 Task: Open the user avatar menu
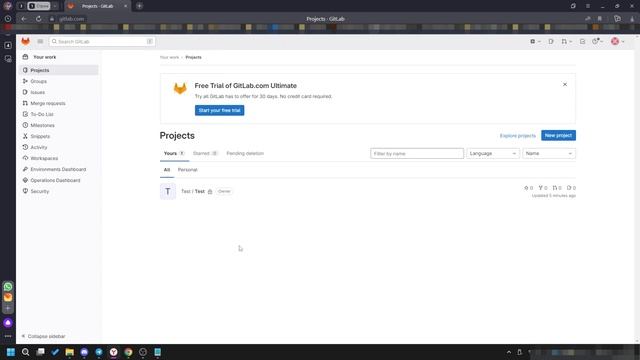click(x=617, y=41)
